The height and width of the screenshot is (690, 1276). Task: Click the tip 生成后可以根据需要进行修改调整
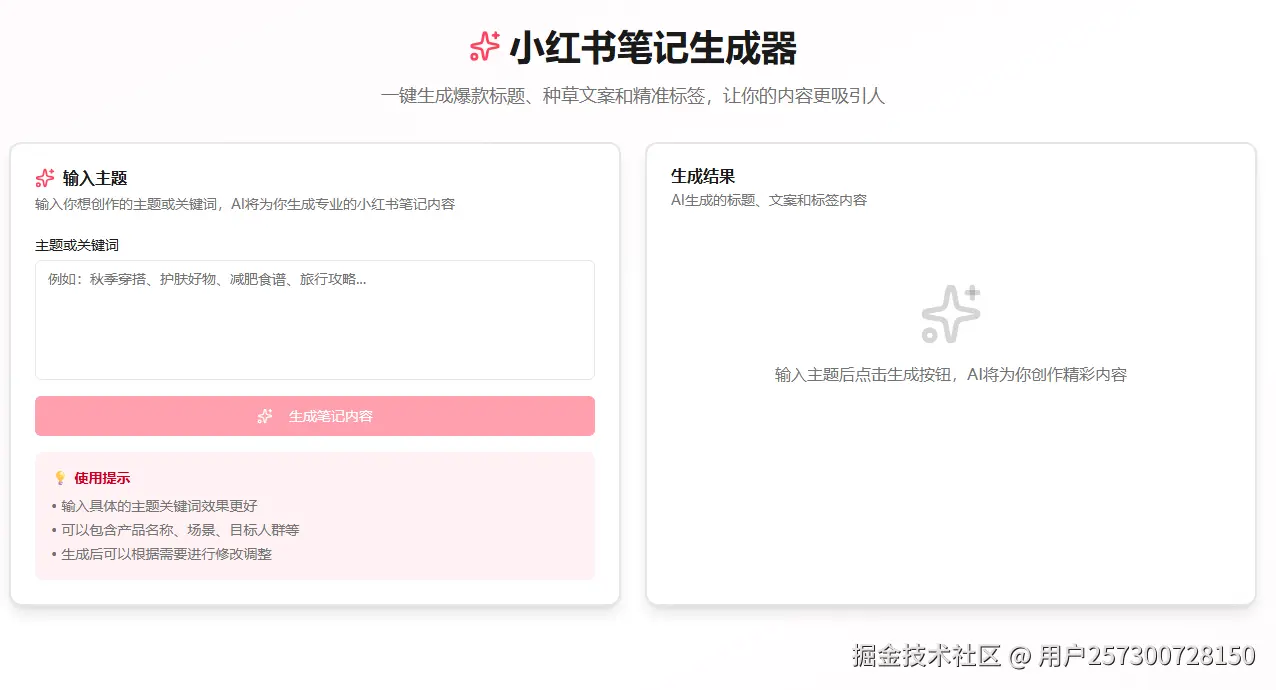166,554
